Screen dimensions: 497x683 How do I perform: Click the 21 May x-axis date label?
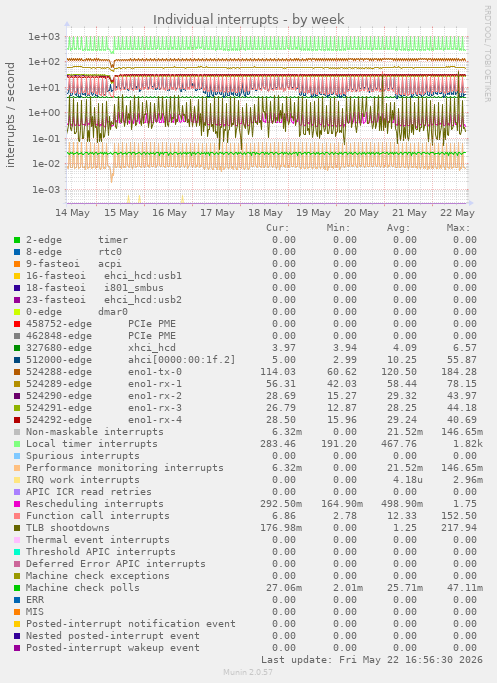pos(409,213)
